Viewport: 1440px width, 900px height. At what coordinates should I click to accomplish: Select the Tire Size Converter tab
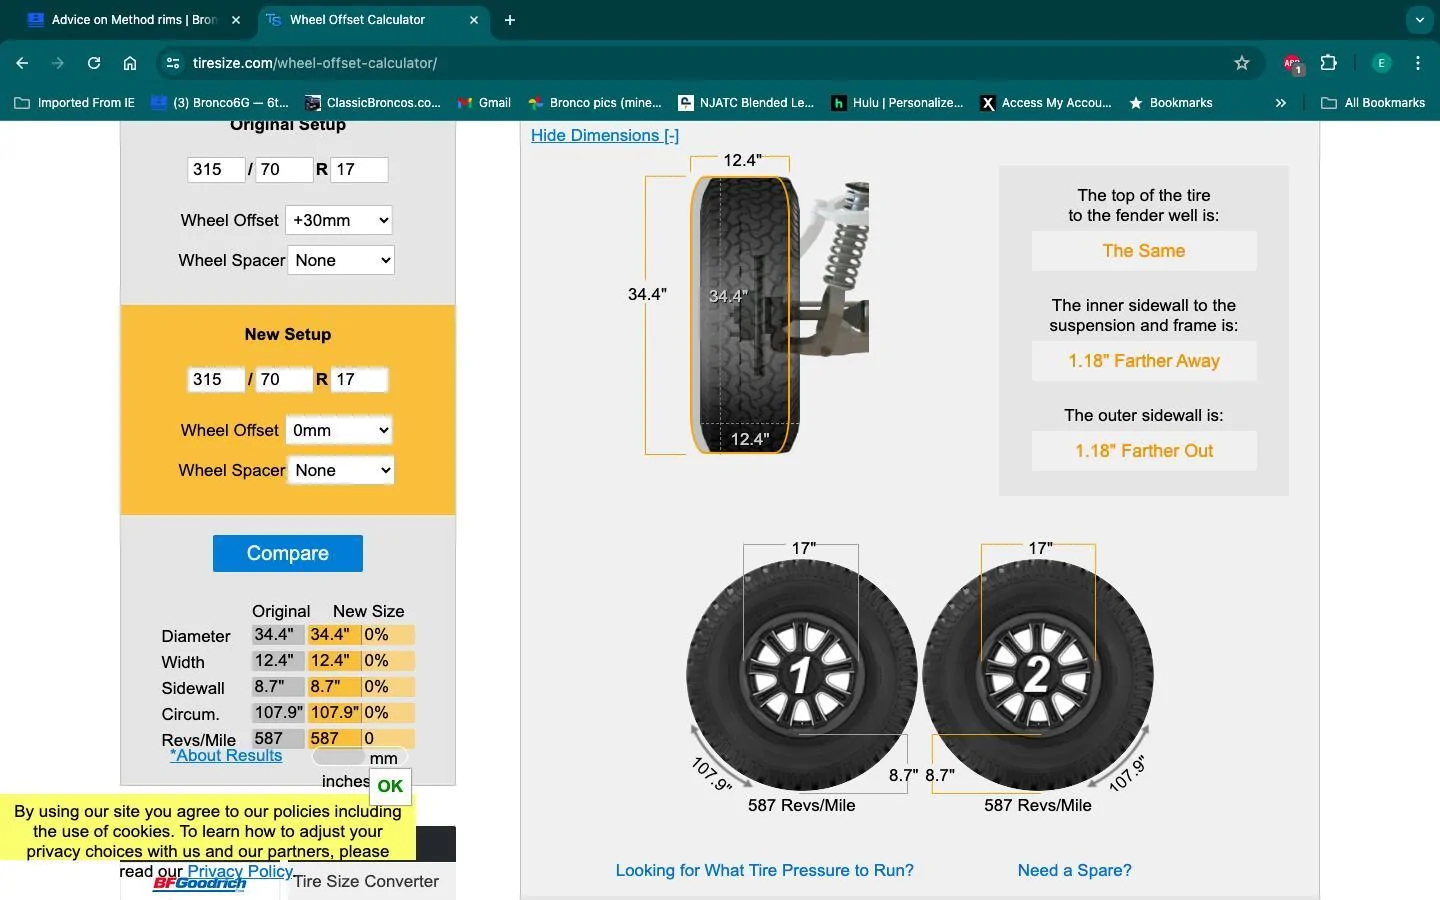click(366, 881)
